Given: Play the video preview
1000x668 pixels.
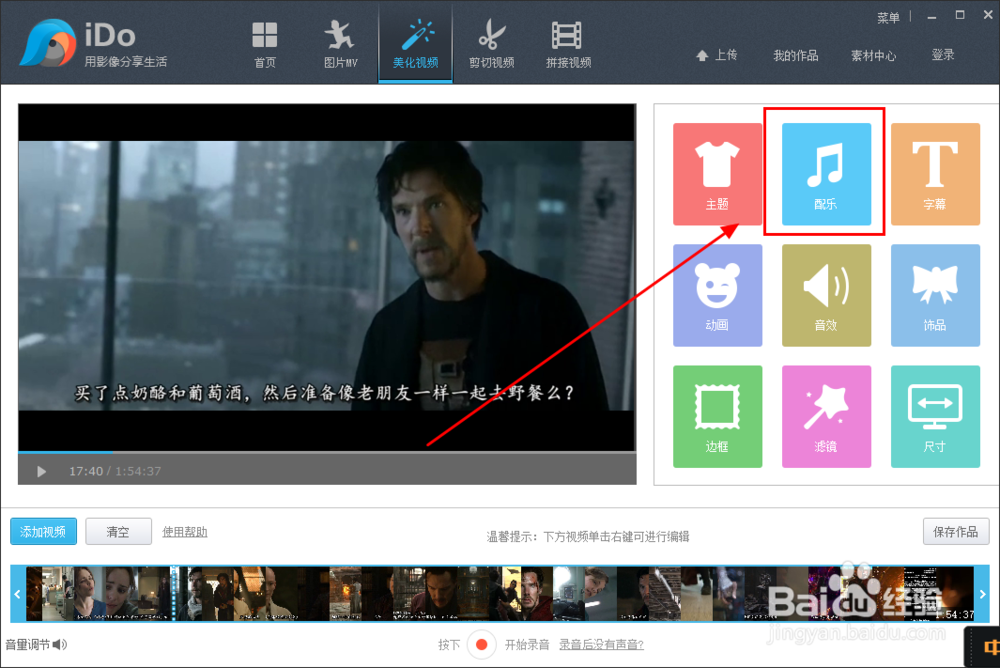Looking at the screenshot, I should tap(41, 471).
